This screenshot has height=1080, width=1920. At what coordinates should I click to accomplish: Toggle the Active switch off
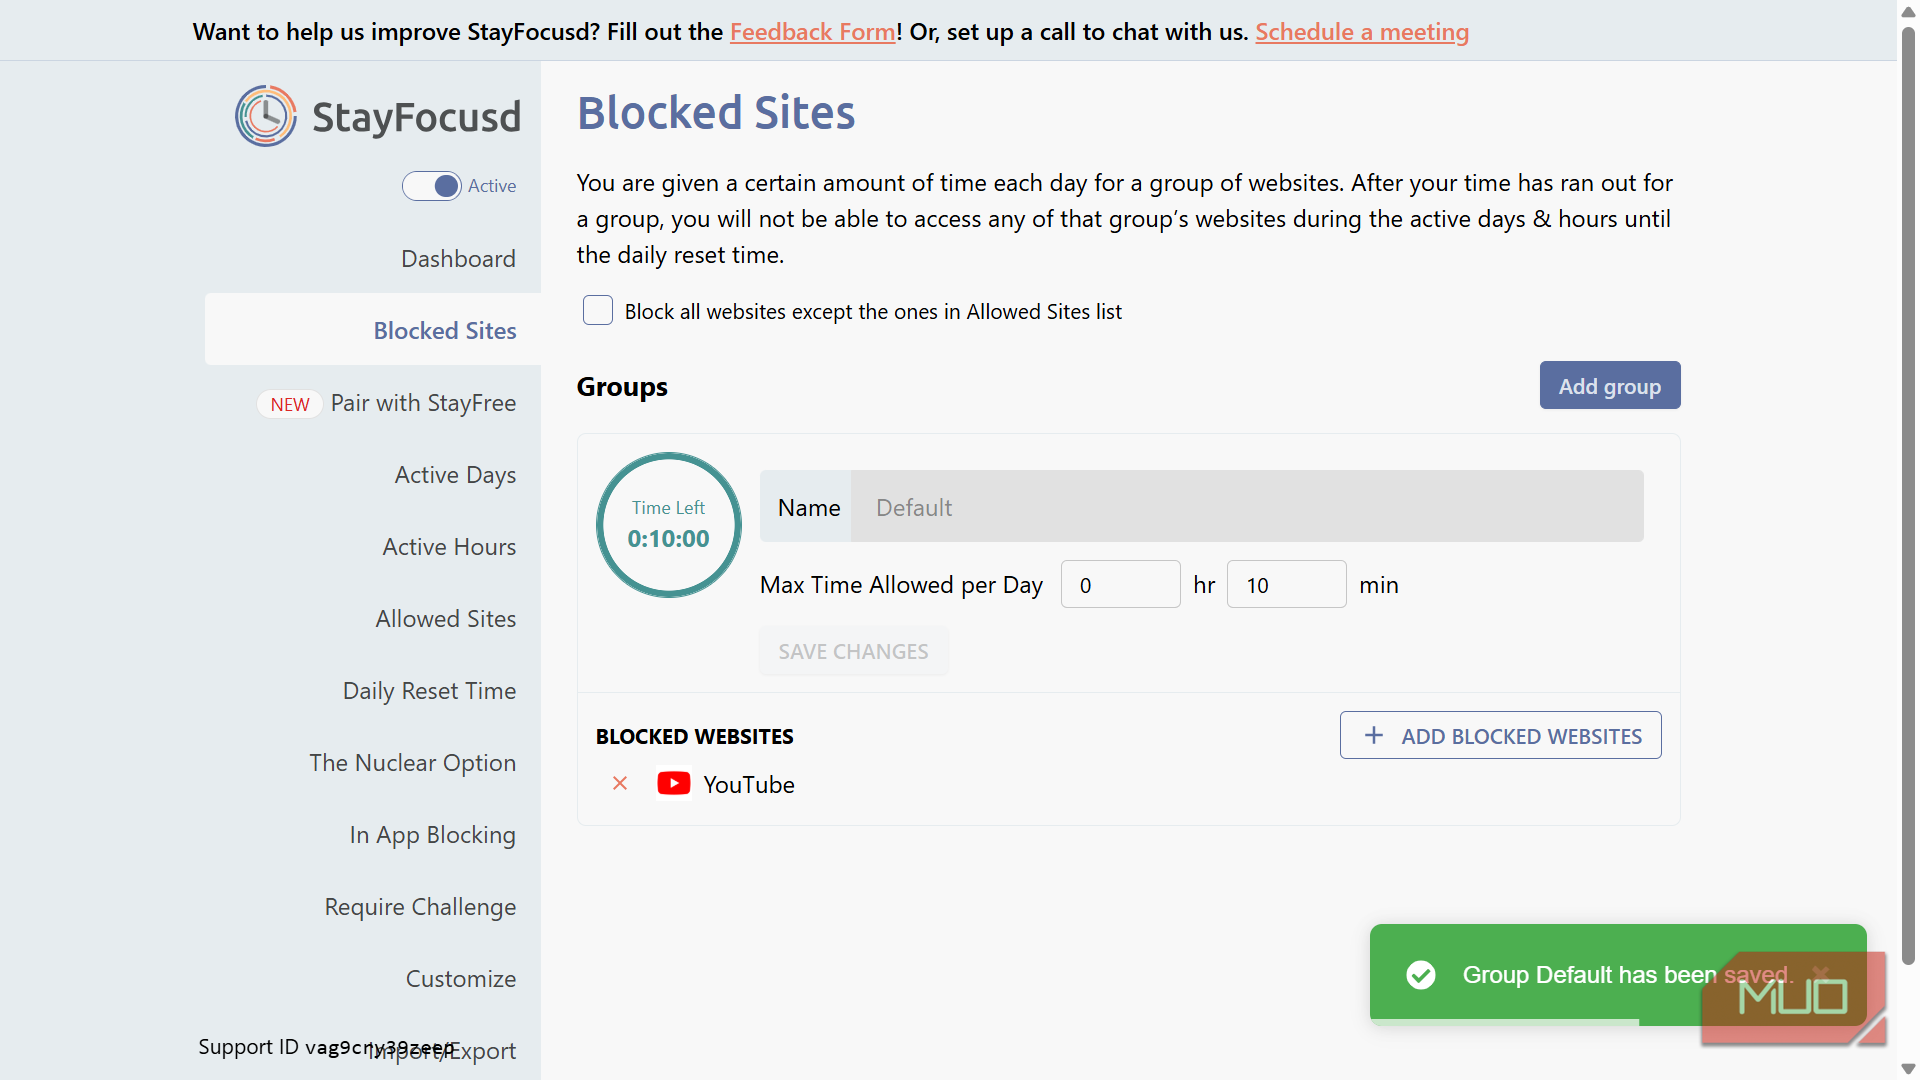click(x=432, y=186)
